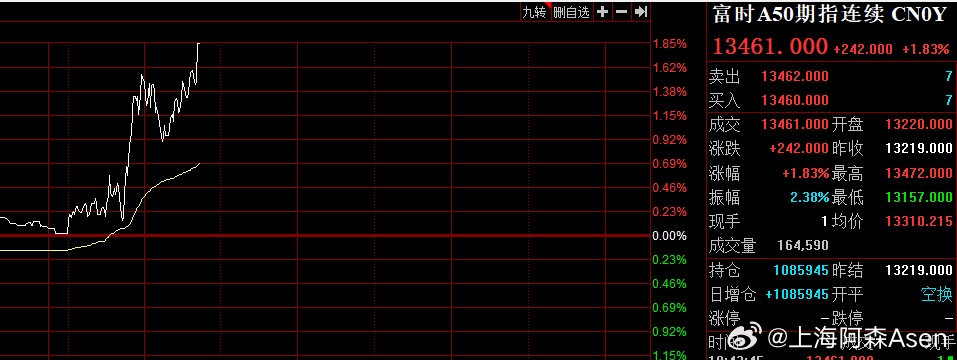957x360 pixels.
Task: Click the 最低 value 13157.000
Action: (919, 197)
